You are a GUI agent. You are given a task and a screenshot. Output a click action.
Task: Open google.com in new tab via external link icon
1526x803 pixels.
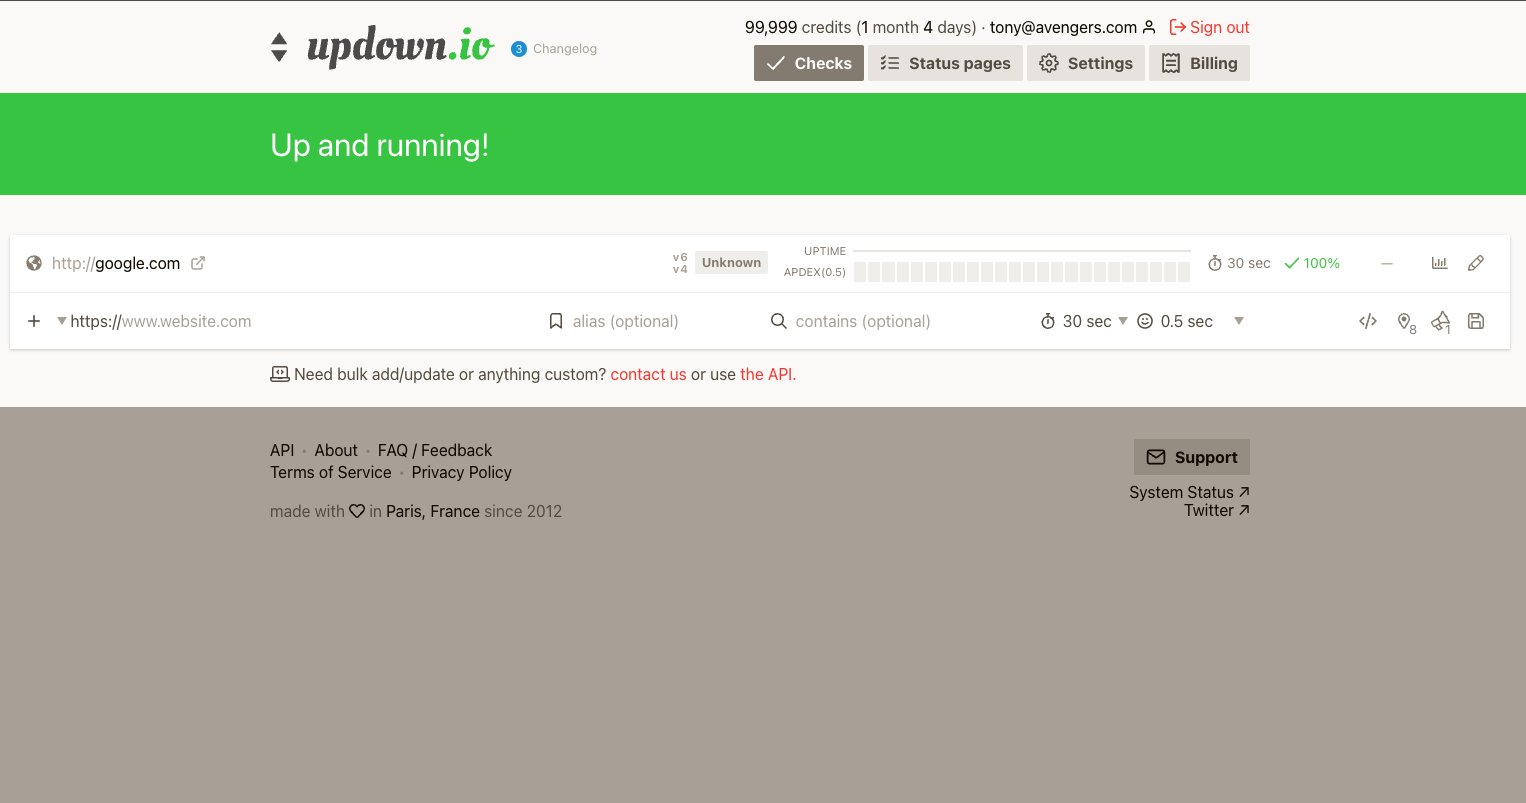[197, 262]
